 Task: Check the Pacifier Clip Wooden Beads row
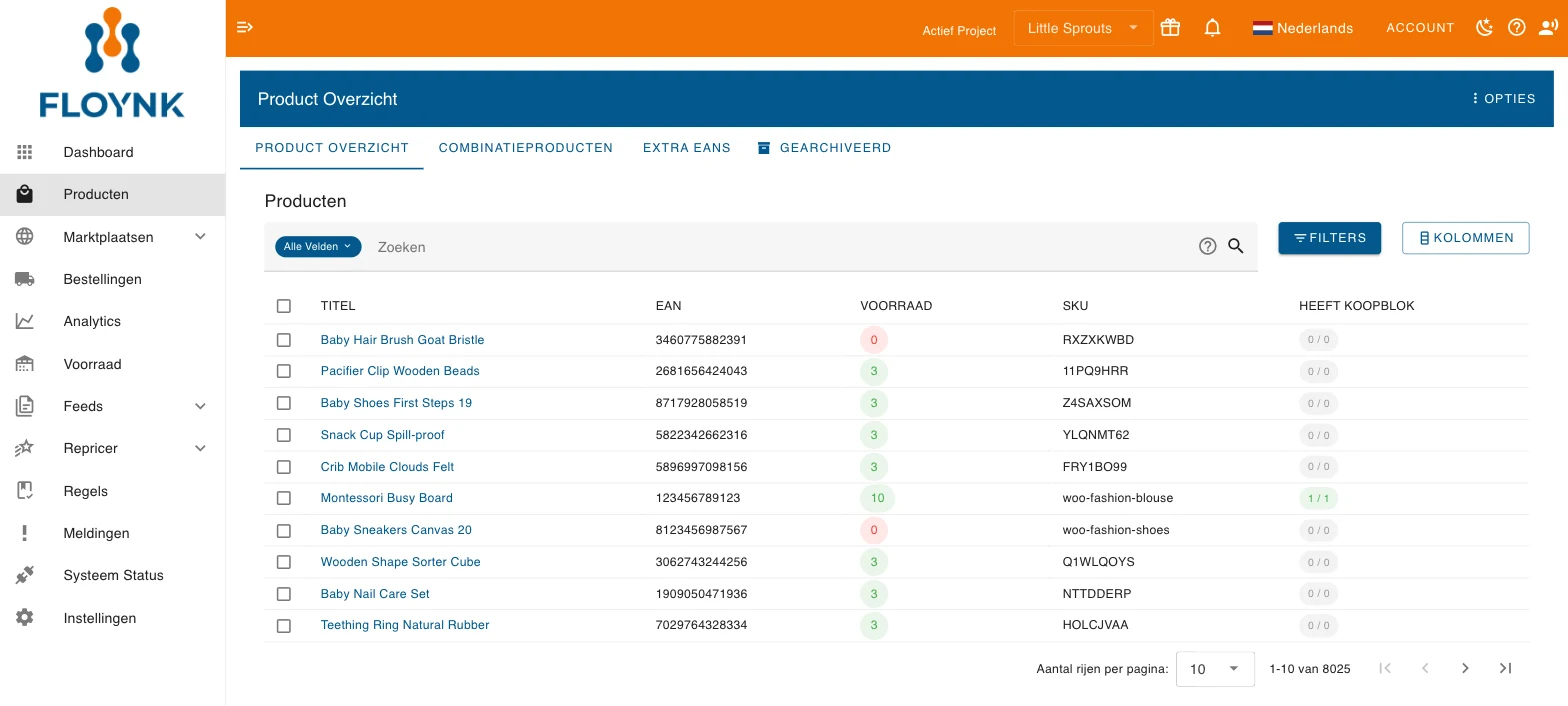(284, 371)
